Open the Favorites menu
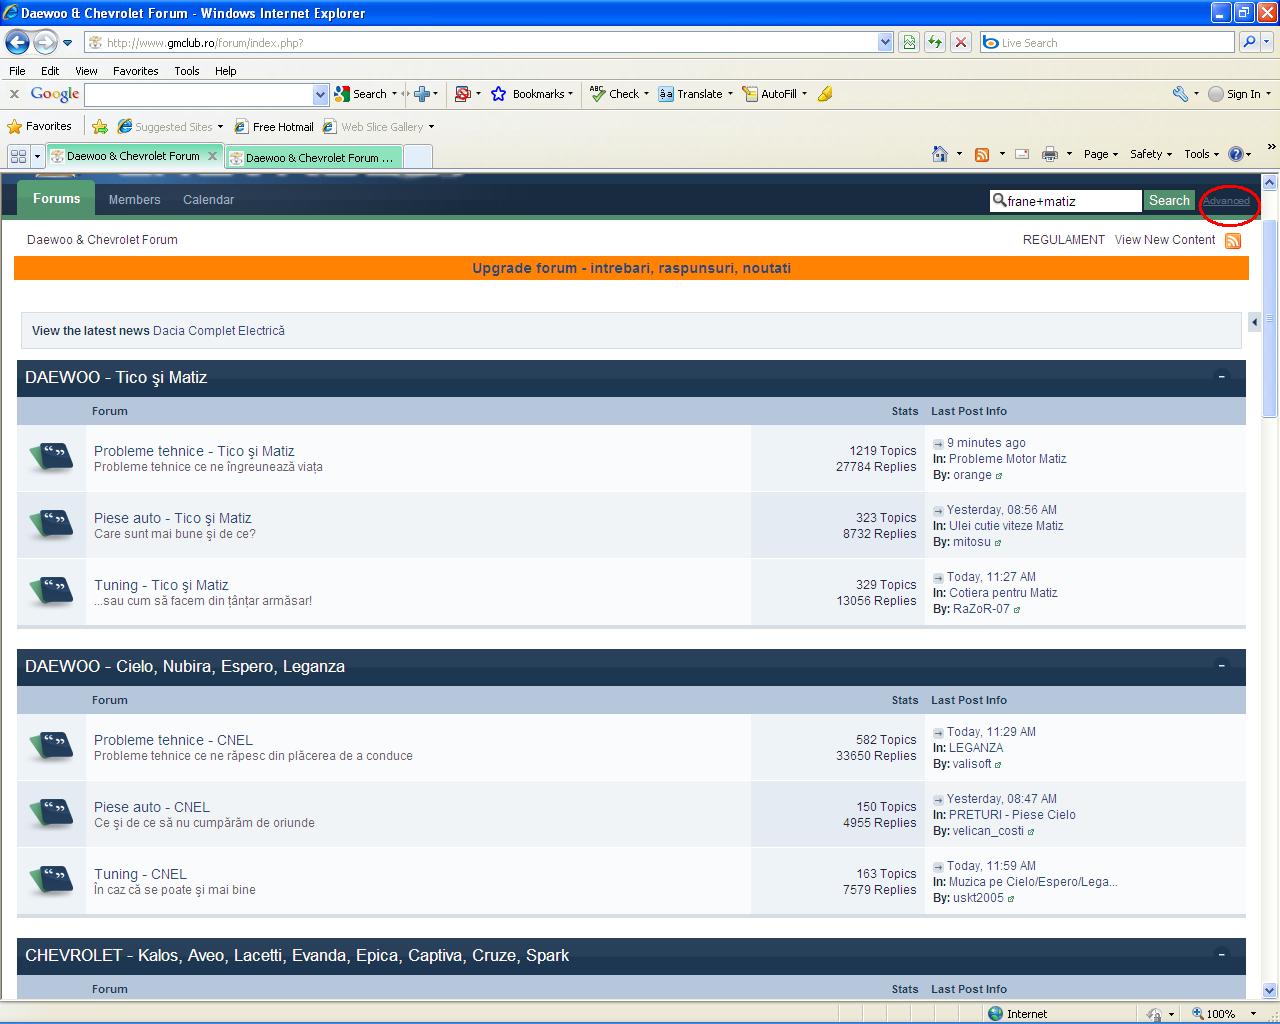Image resolution: width=1280 pixels, height=1024 pixels. (x=135, y=71)
